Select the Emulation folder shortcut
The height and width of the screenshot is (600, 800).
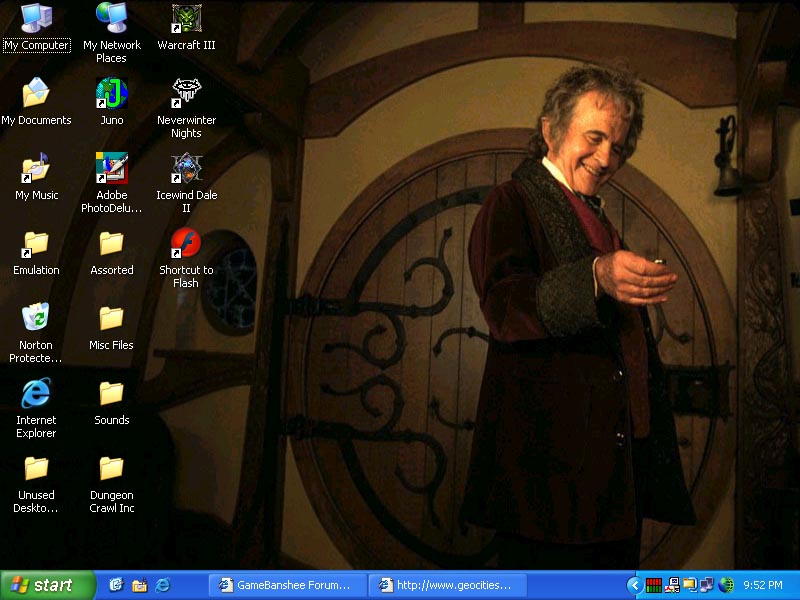(36, 252)
